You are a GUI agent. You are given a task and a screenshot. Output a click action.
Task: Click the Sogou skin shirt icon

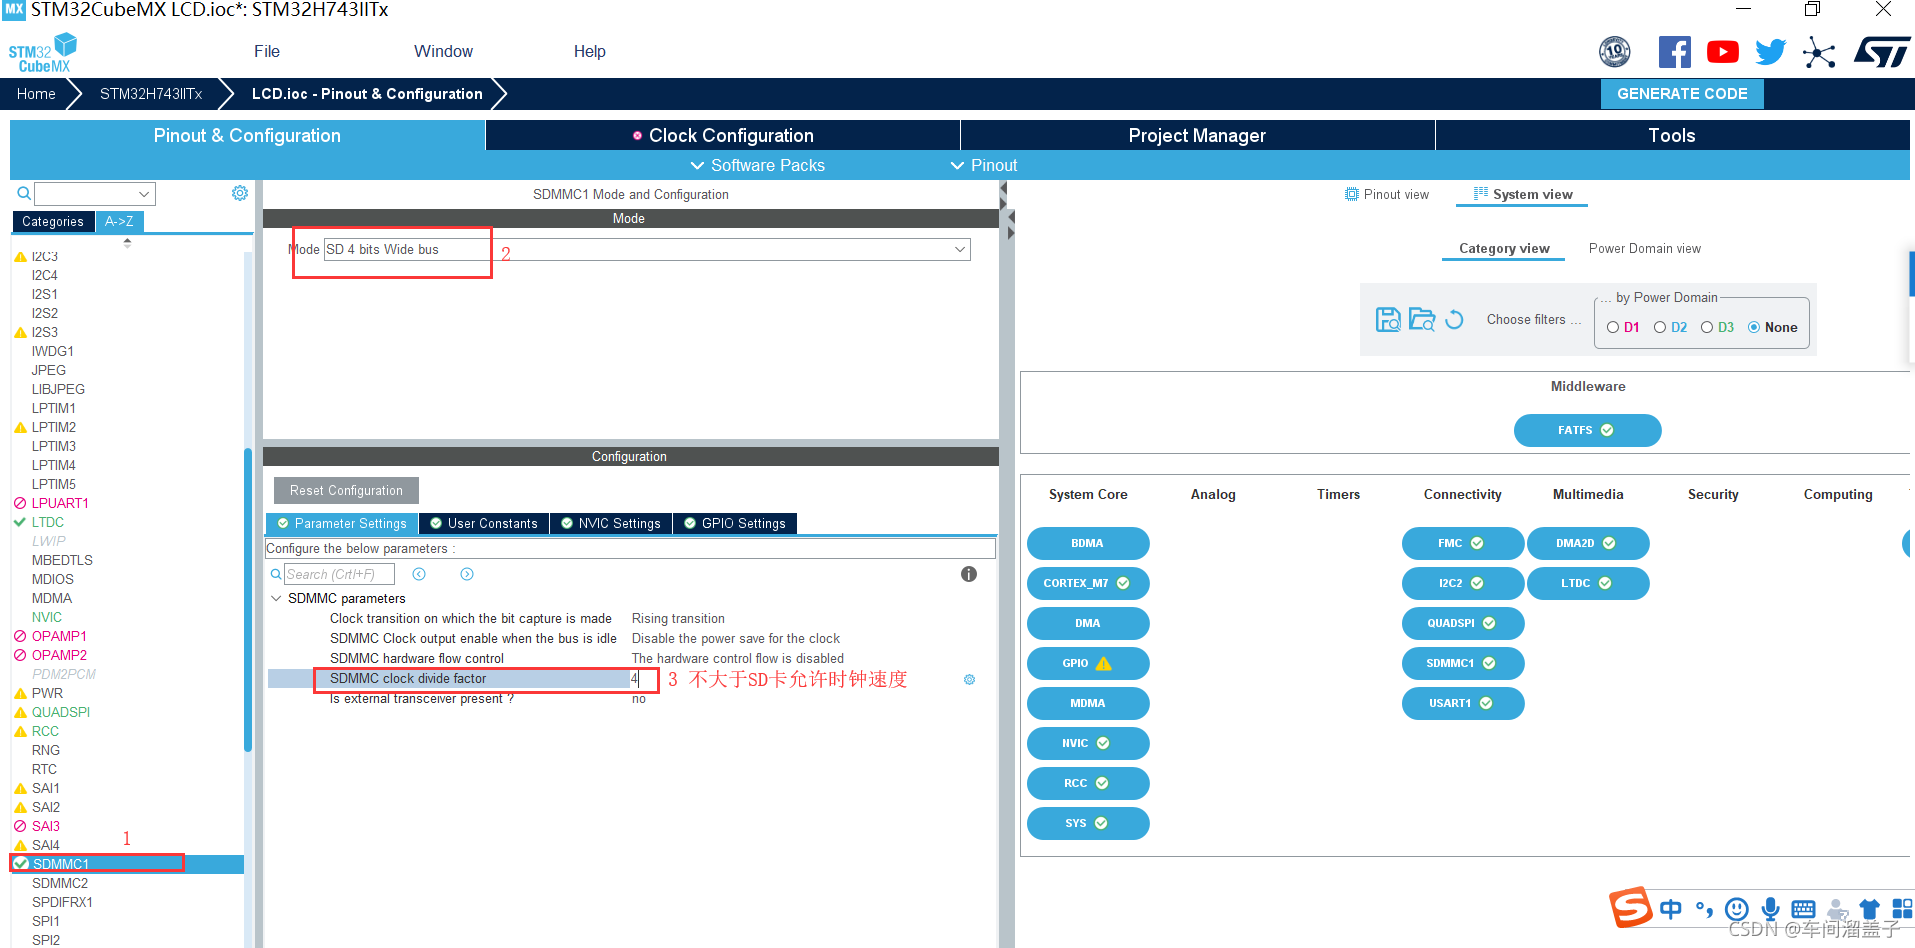point(1869,908)
